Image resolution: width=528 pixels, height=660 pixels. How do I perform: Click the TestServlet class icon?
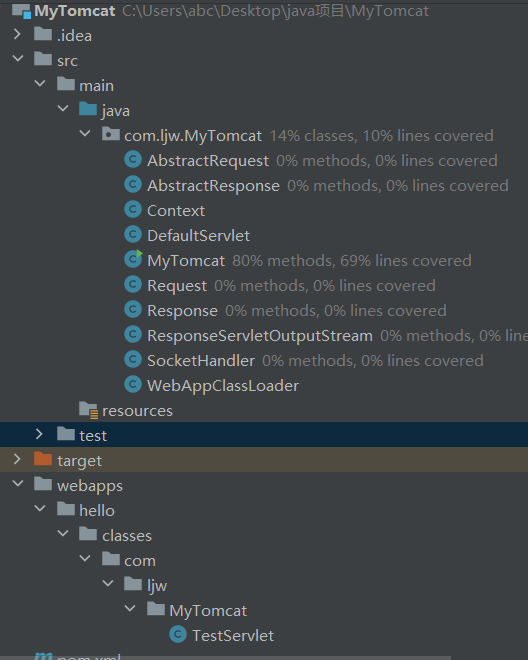[178, 634]
